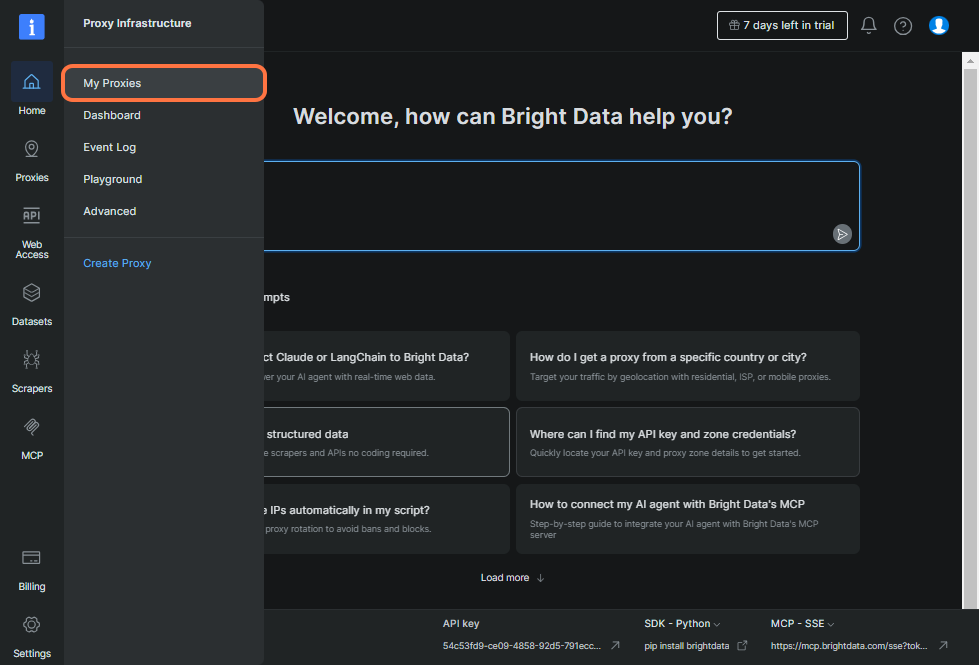Viewport: 979px width, 665px height.
Task: Open the Scrapers bug icon
Action: [x=31, y=360]
